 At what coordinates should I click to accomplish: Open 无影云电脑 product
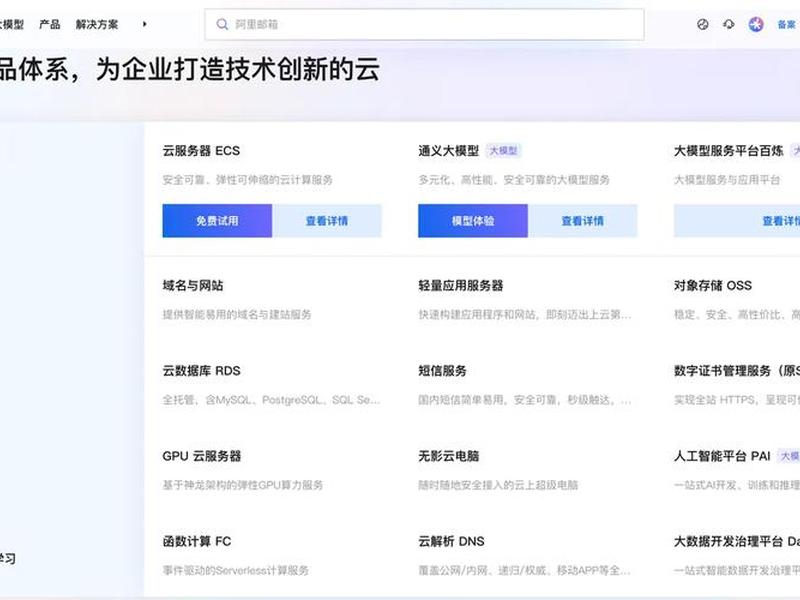[x=448, y=456]
